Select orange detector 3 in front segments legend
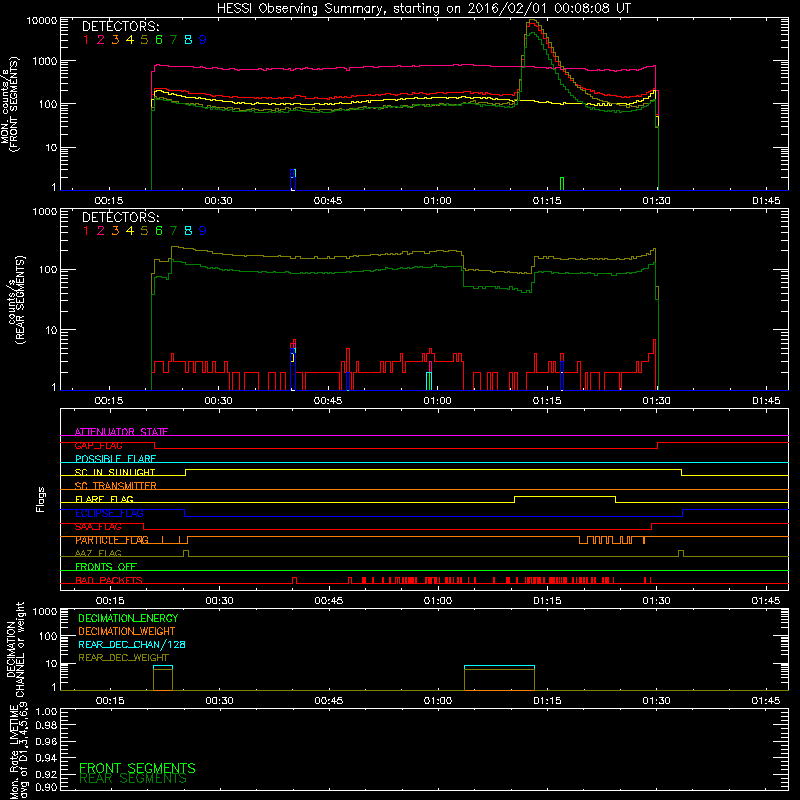 pos(115,40)
